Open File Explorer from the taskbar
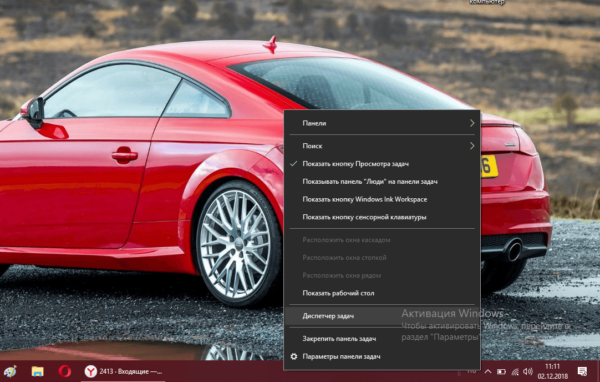The height and width of the screenshot is (382, 600). click(38, 371)
